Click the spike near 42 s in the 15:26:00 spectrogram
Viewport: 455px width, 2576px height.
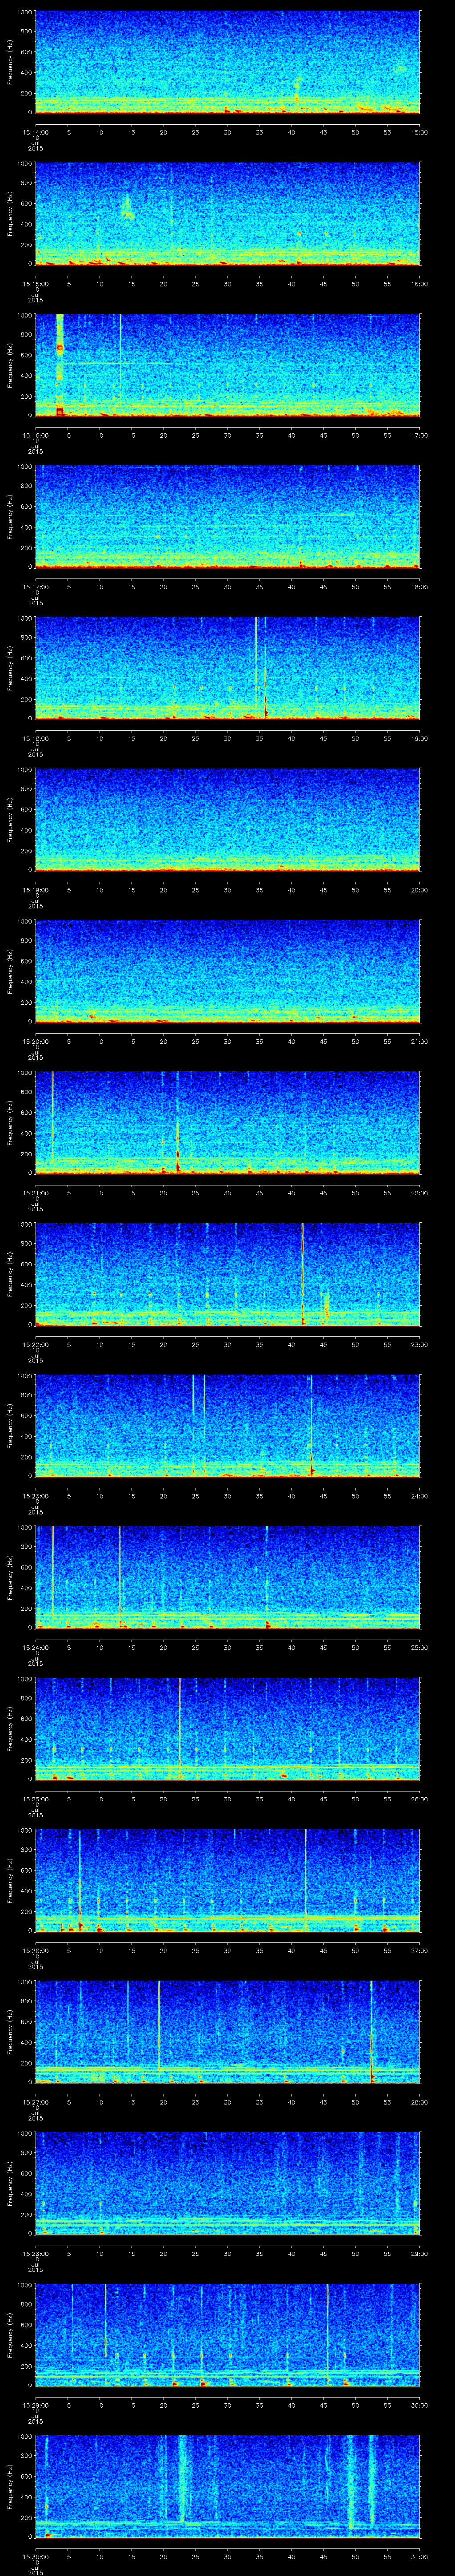point(305,1875)
